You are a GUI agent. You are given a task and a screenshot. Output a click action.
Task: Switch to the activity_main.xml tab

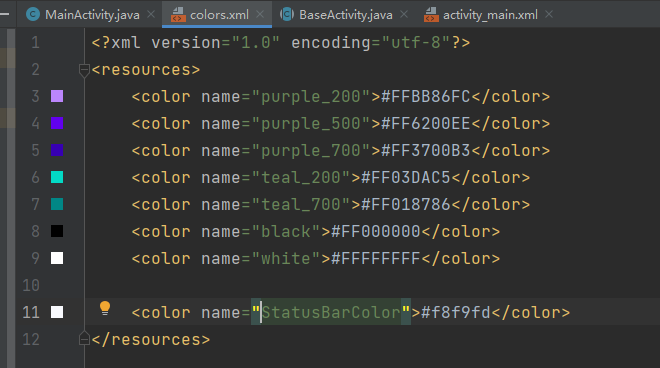490,15
